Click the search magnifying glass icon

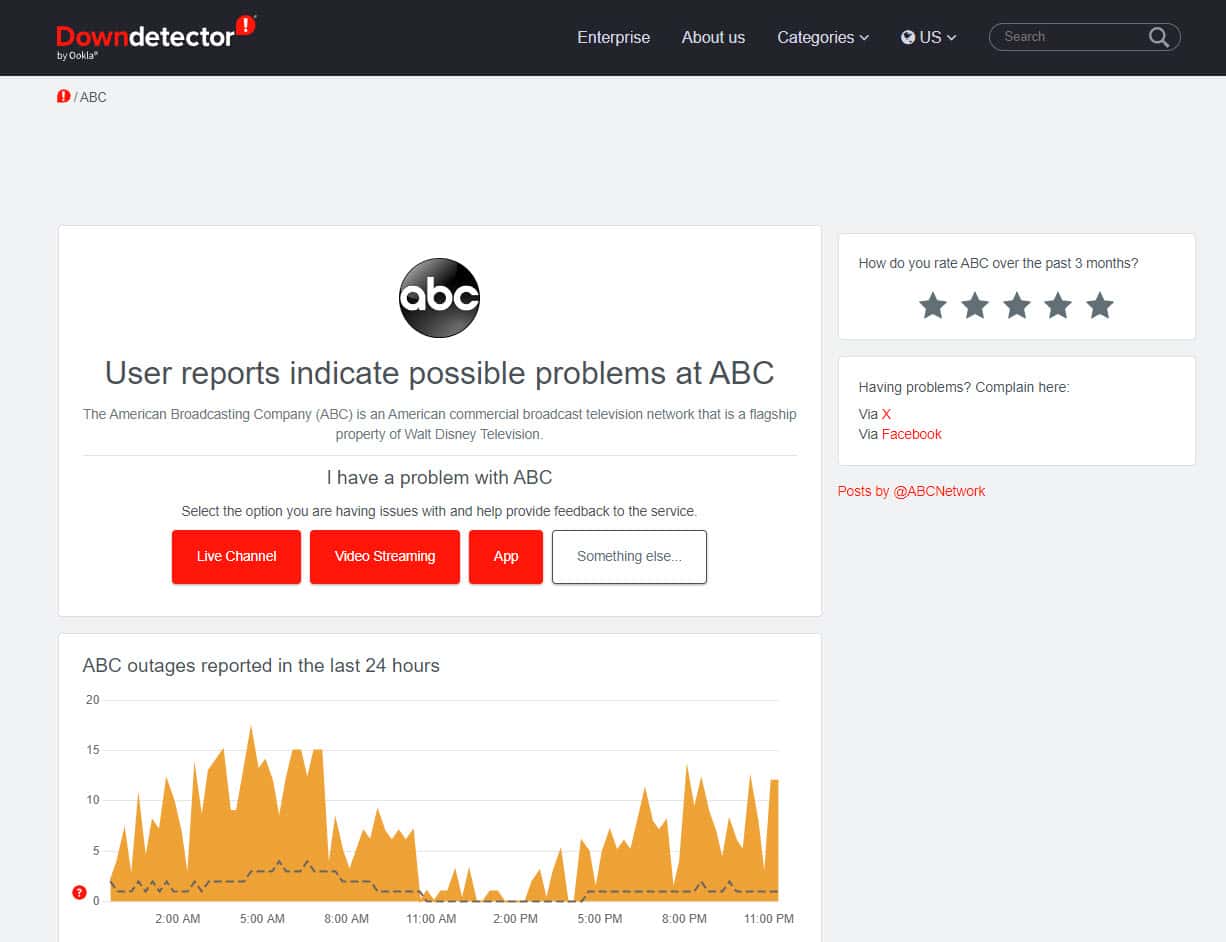(1157, 36)
